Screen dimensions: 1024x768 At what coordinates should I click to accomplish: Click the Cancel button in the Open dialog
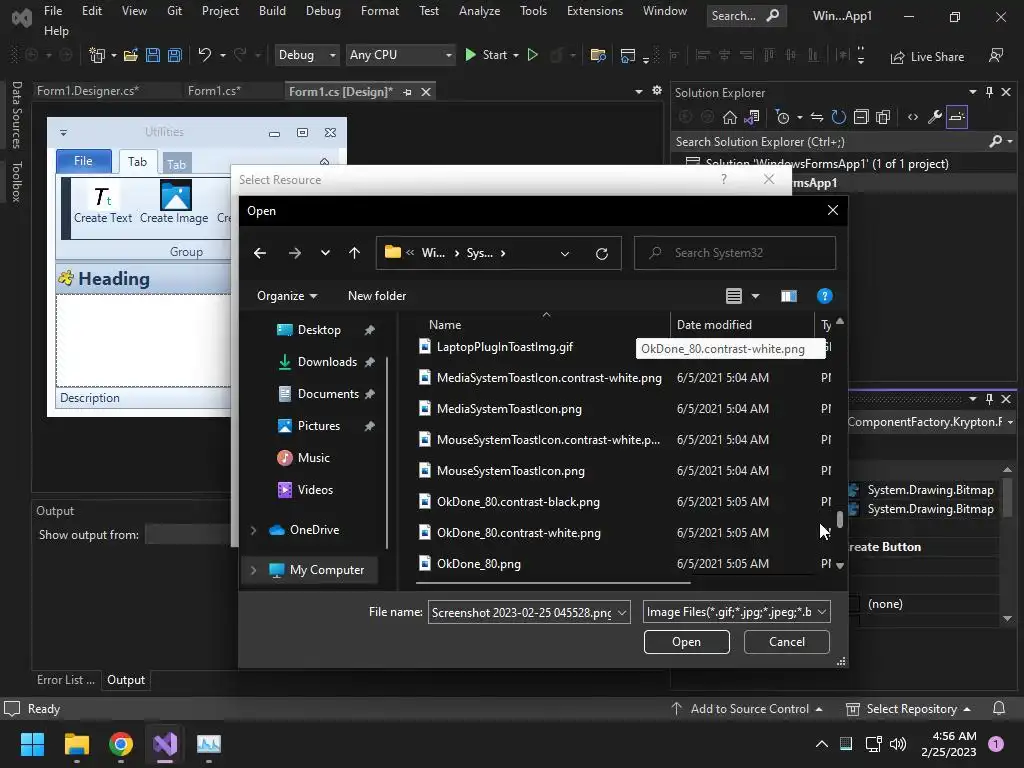(787, 642)
